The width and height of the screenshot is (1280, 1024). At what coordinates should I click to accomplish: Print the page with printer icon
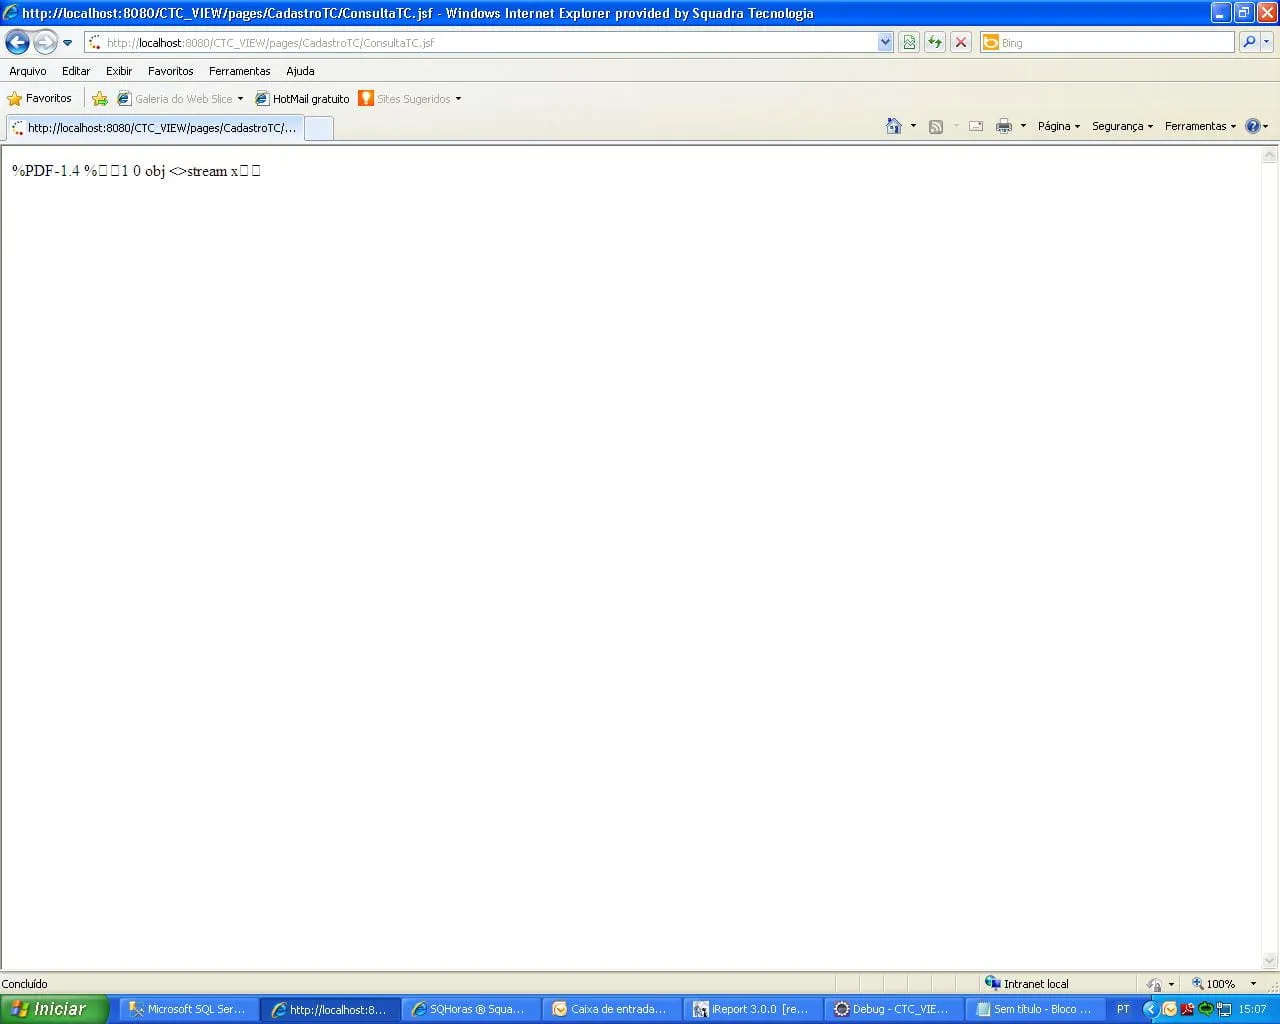tap(1004, 126)
